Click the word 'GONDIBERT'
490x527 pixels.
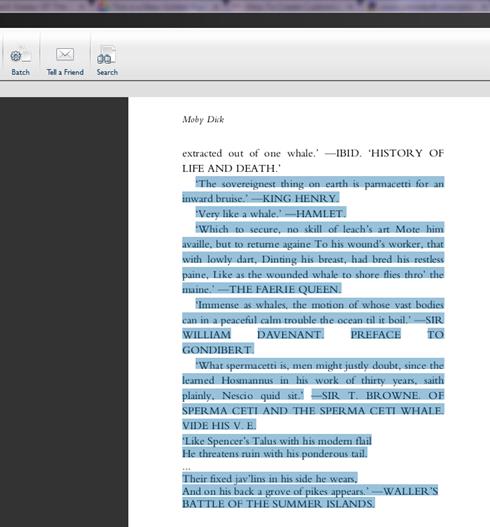click(x=217, y=350)
